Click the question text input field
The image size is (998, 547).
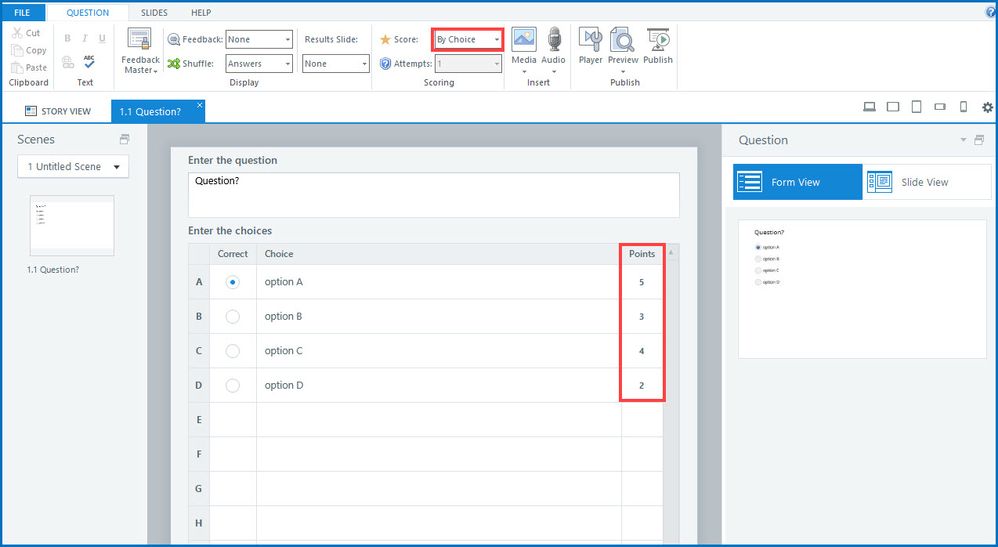click(x=433, y=194)
